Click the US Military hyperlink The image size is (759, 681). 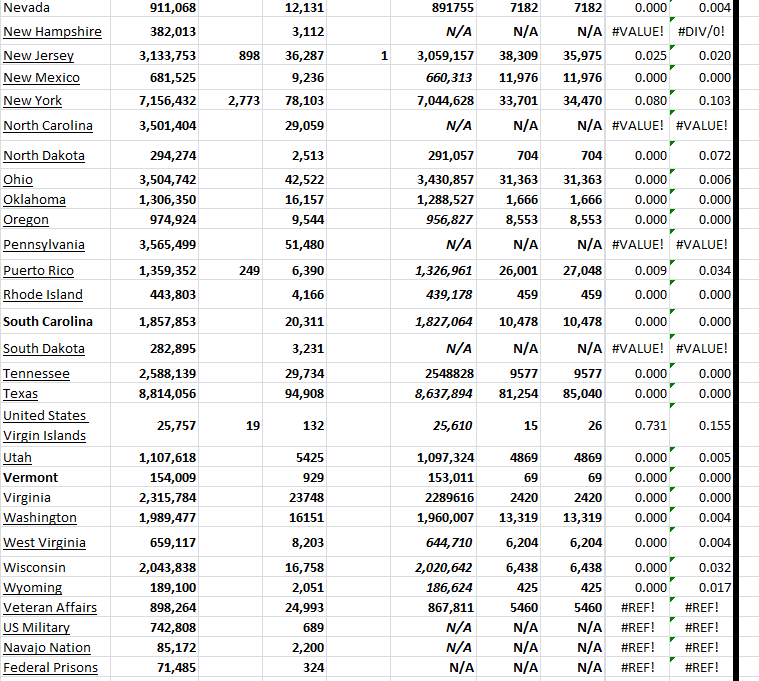pos(36,628)
